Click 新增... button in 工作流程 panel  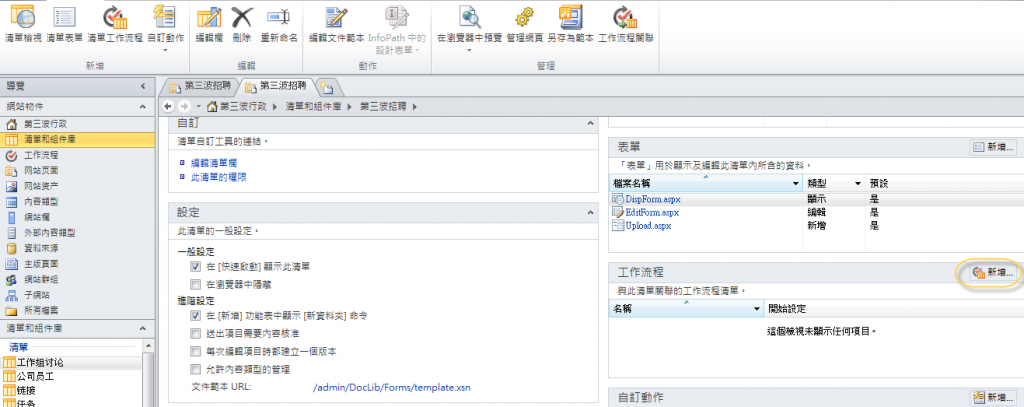(994, 272)
